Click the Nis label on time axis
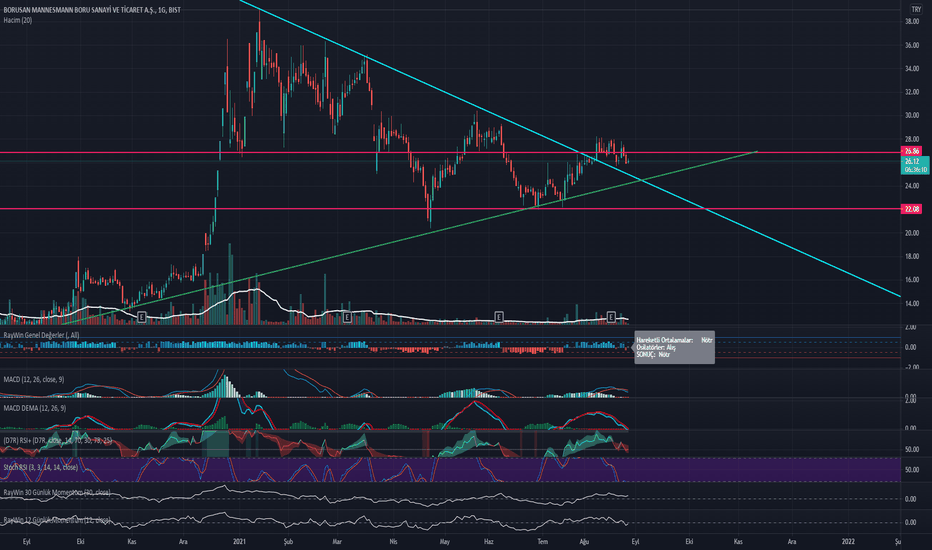 393,542
